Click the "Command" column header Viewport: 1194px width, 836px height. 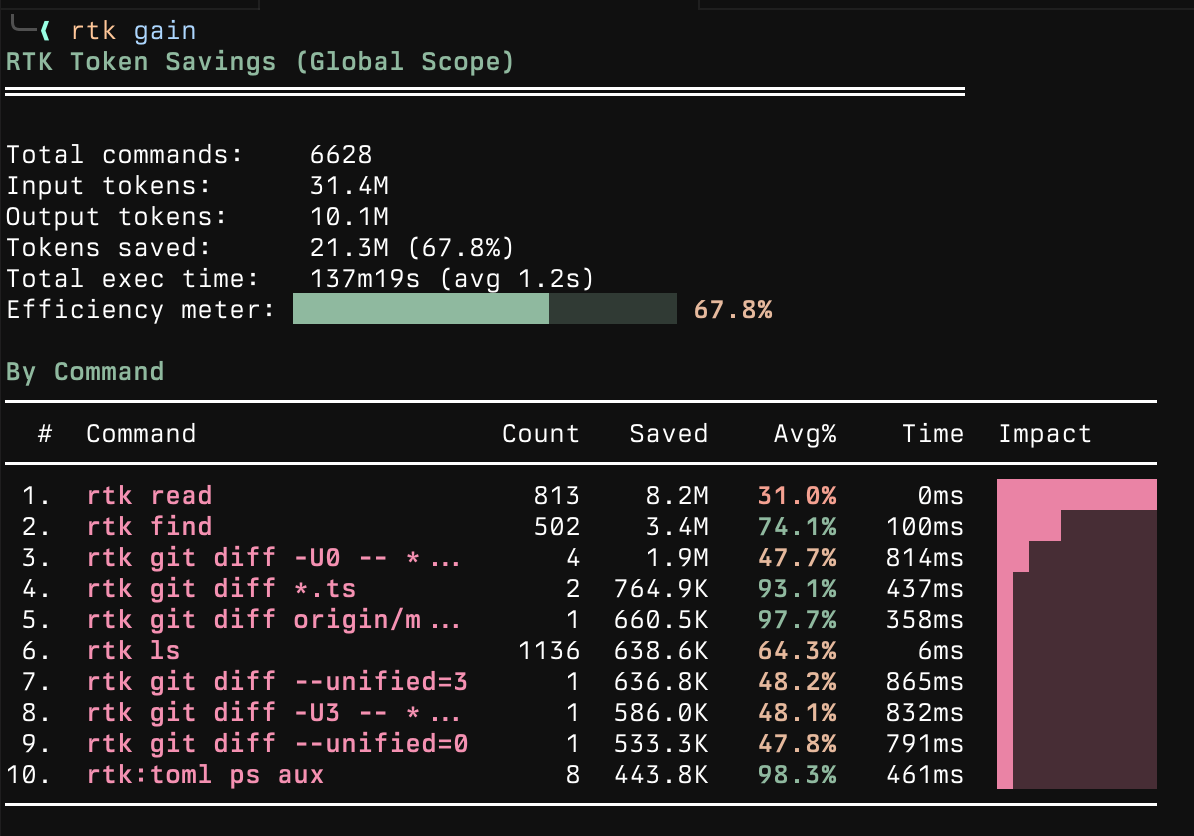pyautogui.click(x=141, y=434)
